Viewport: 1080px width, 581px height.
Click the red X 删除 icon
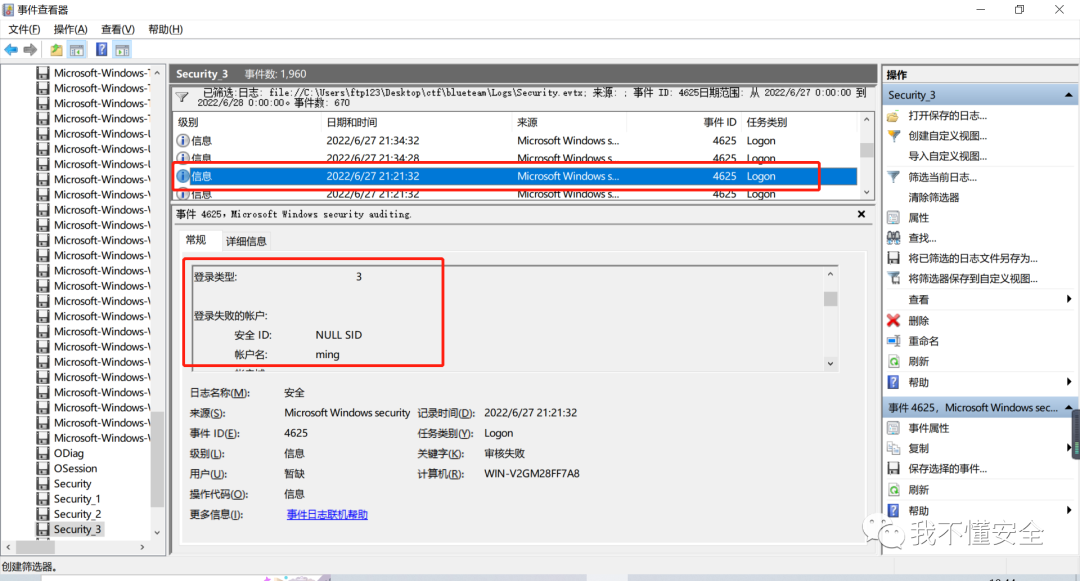point(893,320)
